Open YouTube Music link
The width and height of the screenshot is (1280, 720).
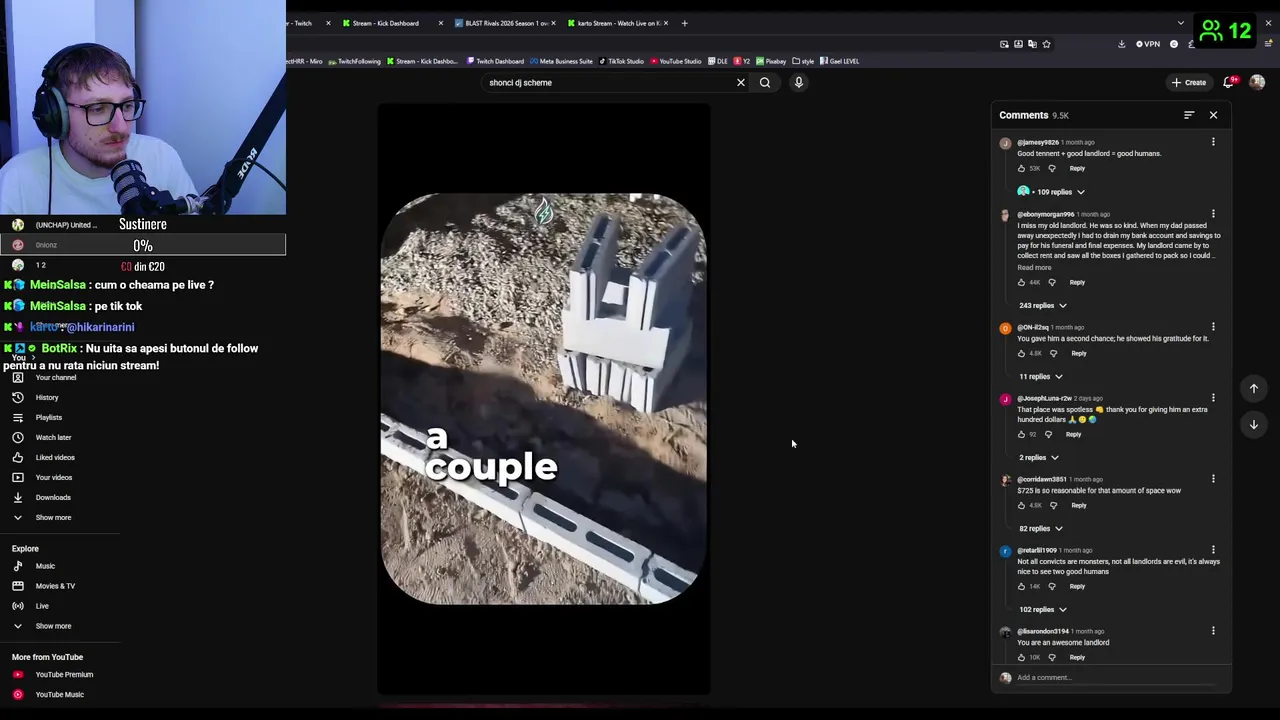pos(60,695)
